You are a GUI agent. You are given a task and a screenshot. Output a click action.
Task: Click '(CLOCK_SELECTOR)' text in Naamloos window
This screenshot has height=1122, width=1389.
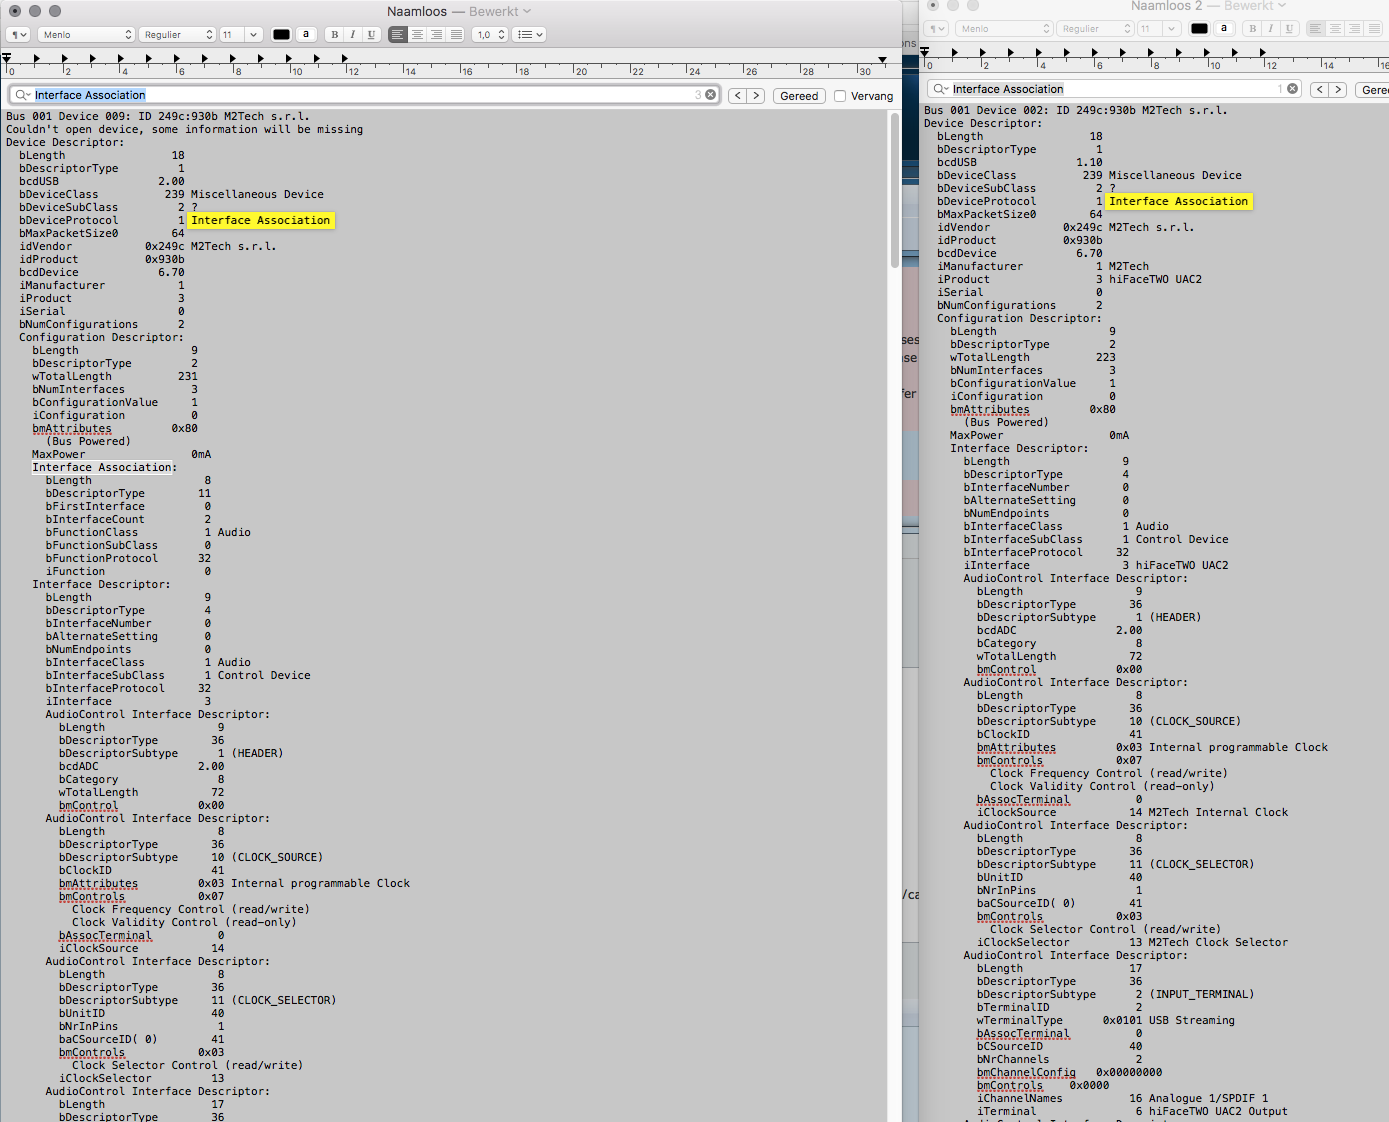284,1000
